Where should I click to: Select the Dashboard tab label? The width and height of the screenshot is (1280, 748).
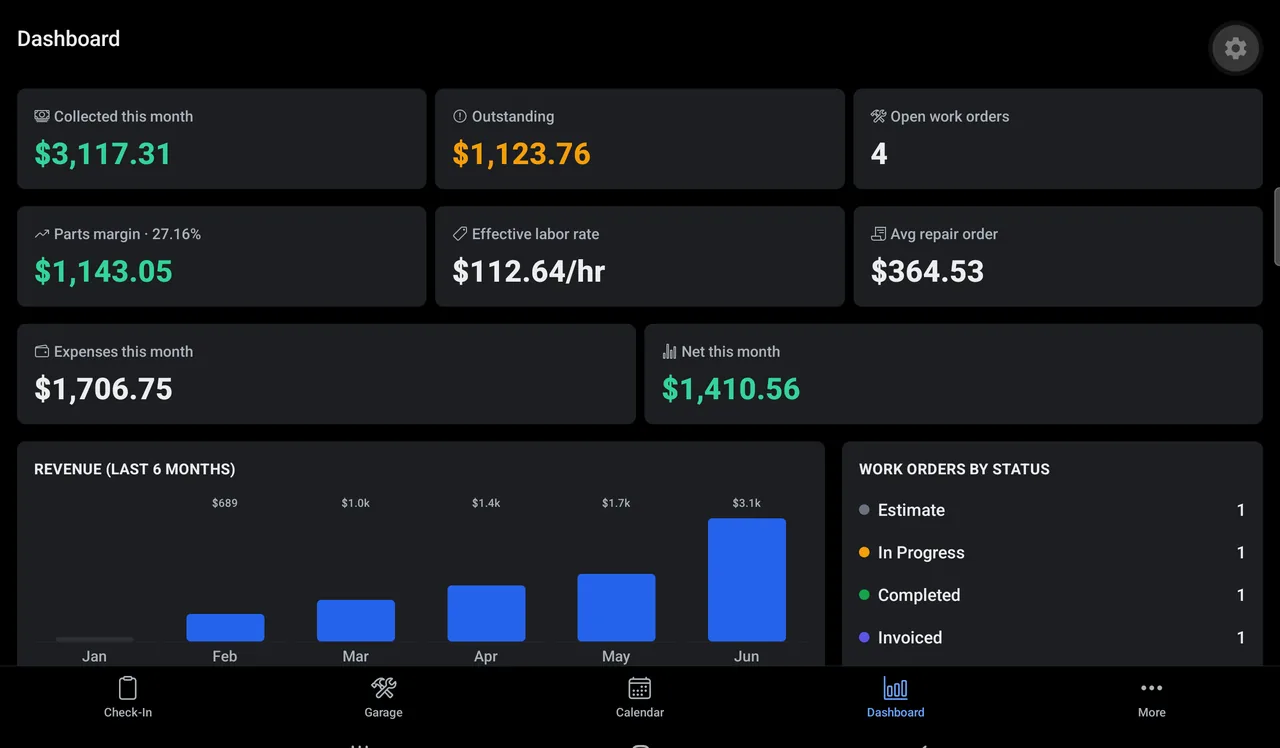(x=896, y=712)
